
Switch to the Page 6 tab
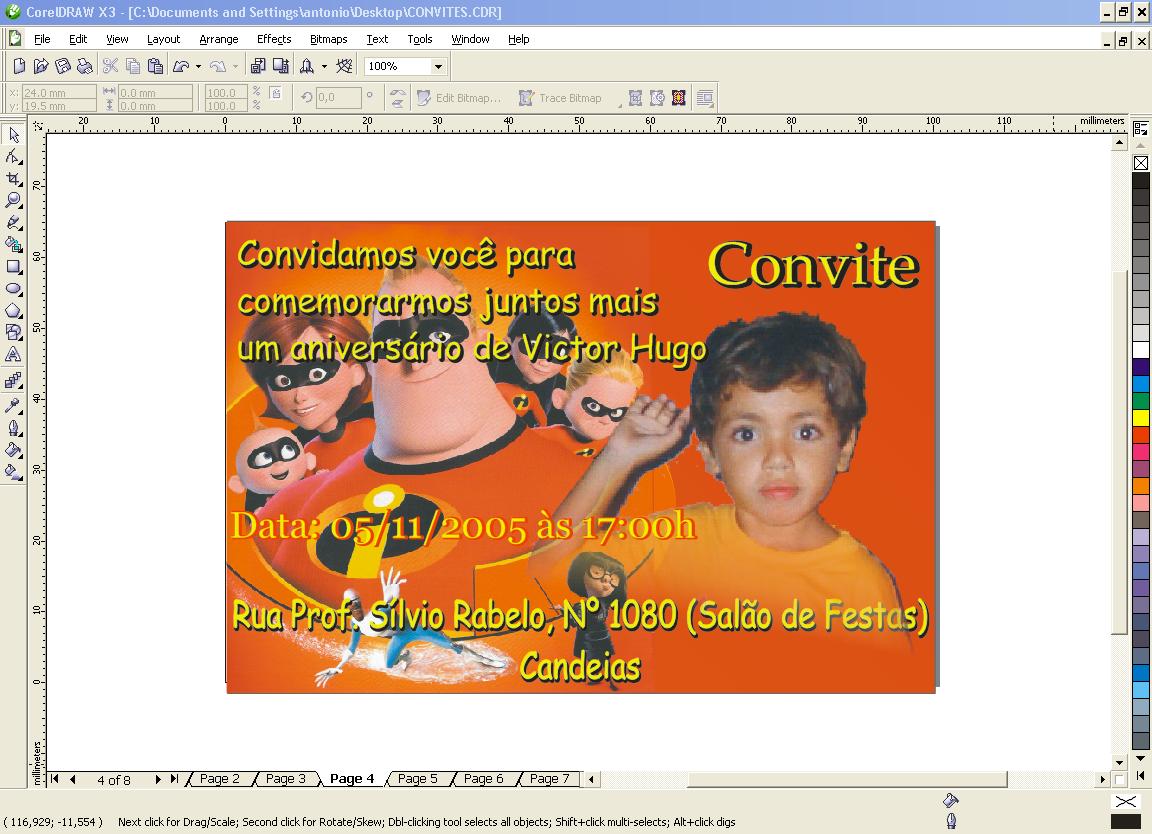tap(484, 778)
